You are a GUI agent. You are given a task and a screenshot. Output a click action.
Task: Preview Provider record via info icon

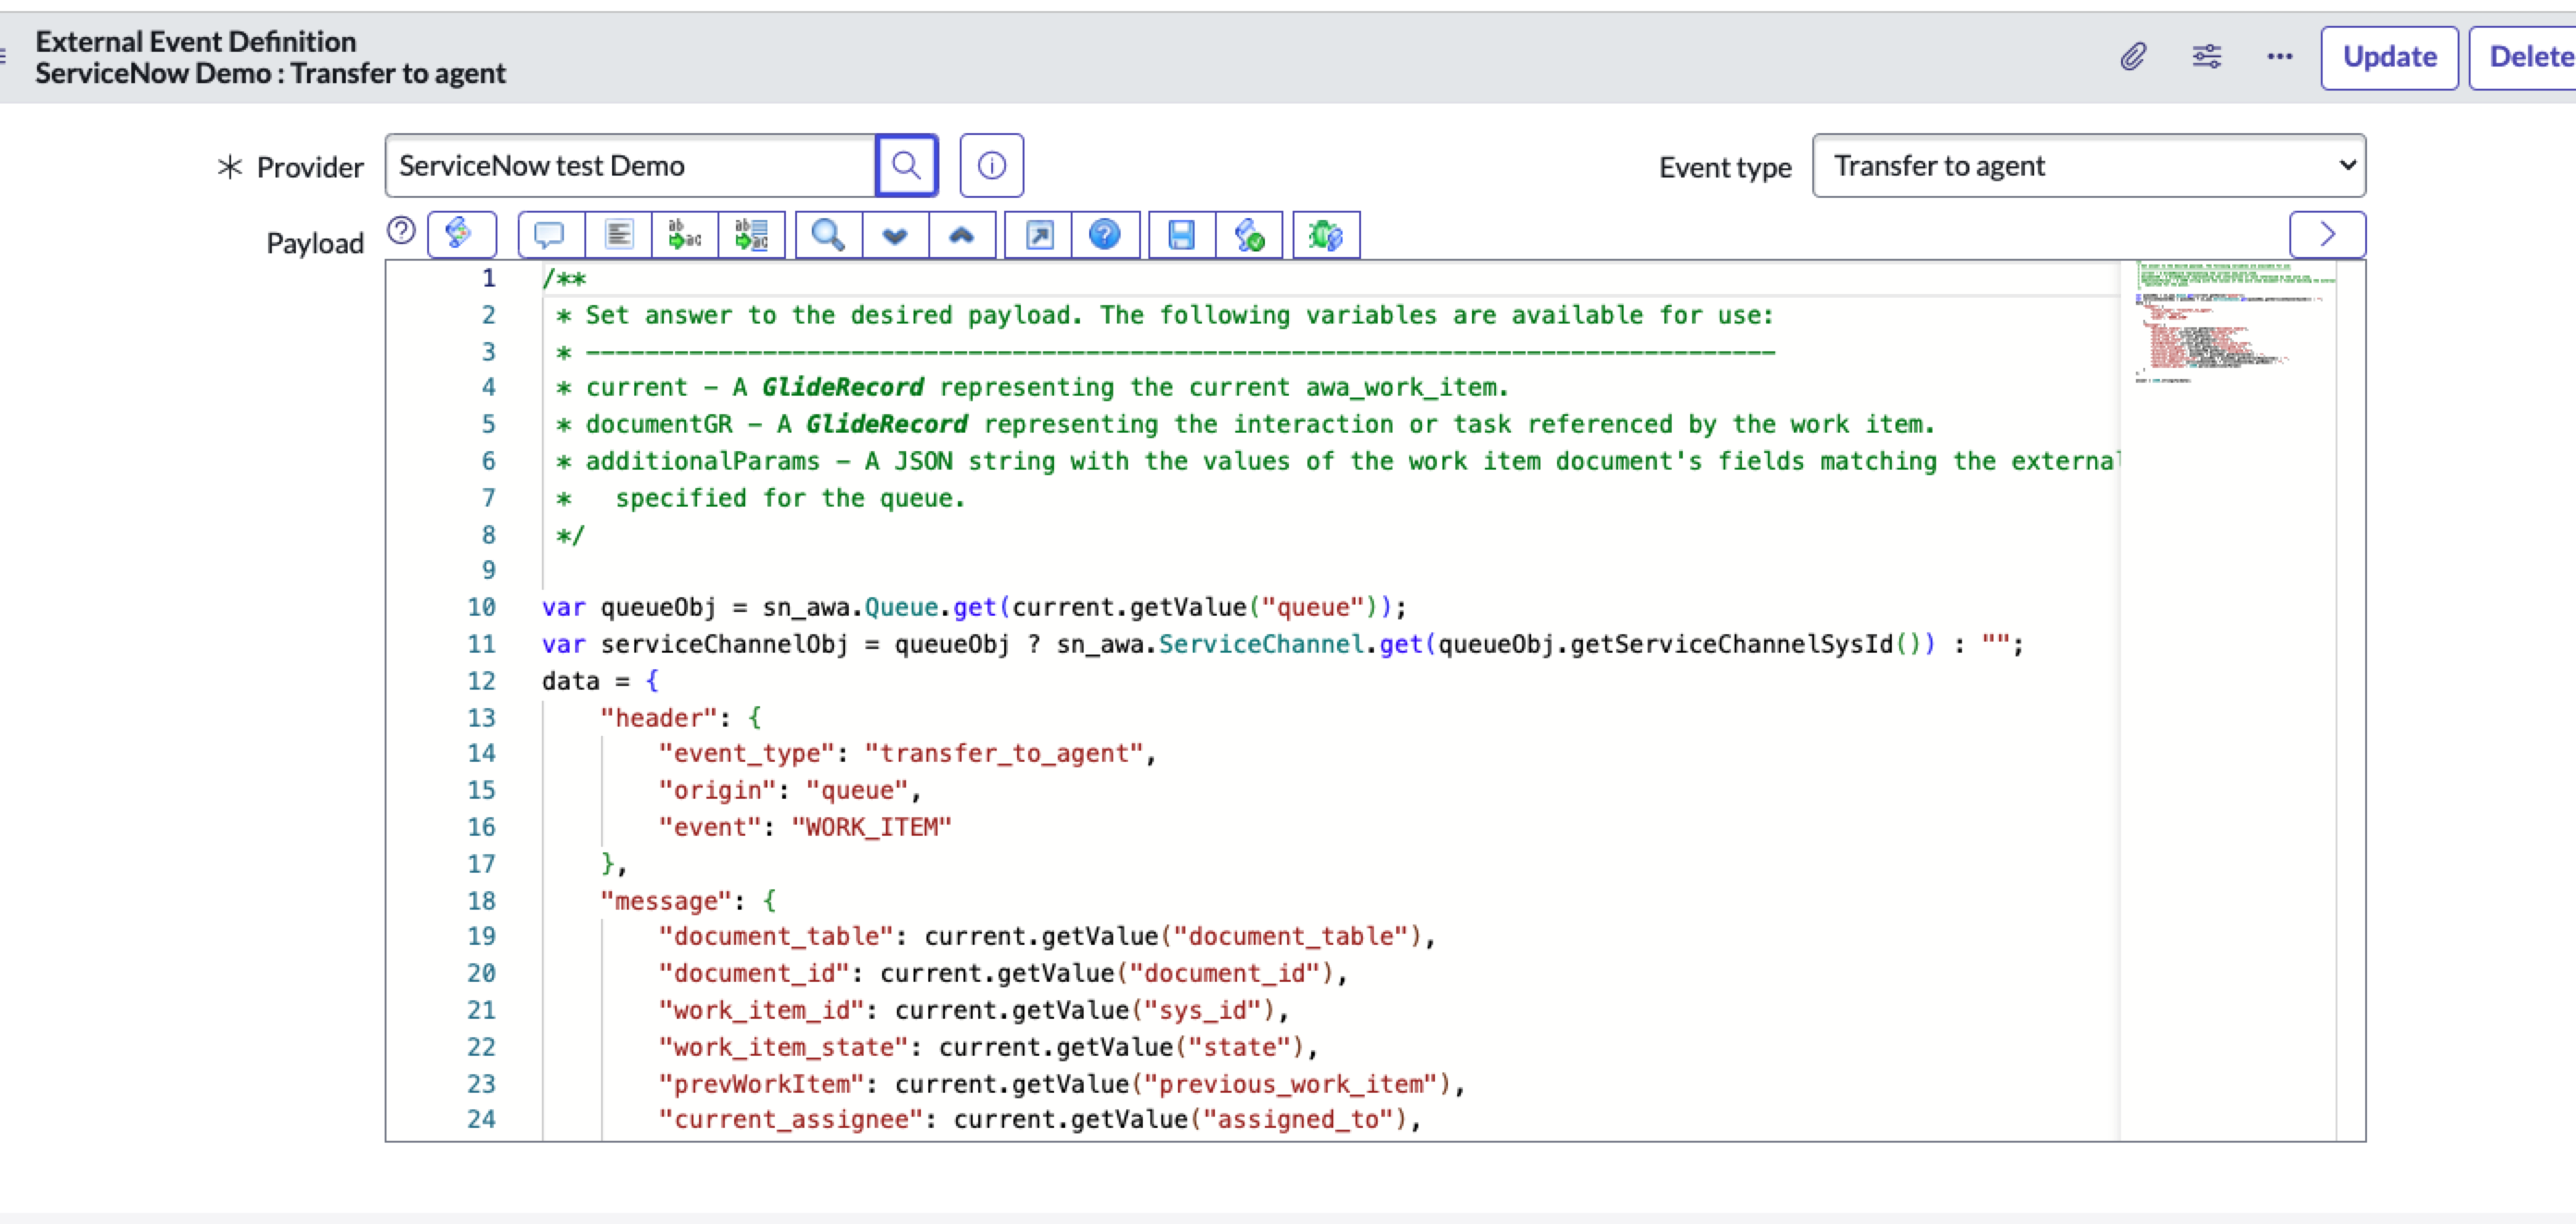point(991,165)
